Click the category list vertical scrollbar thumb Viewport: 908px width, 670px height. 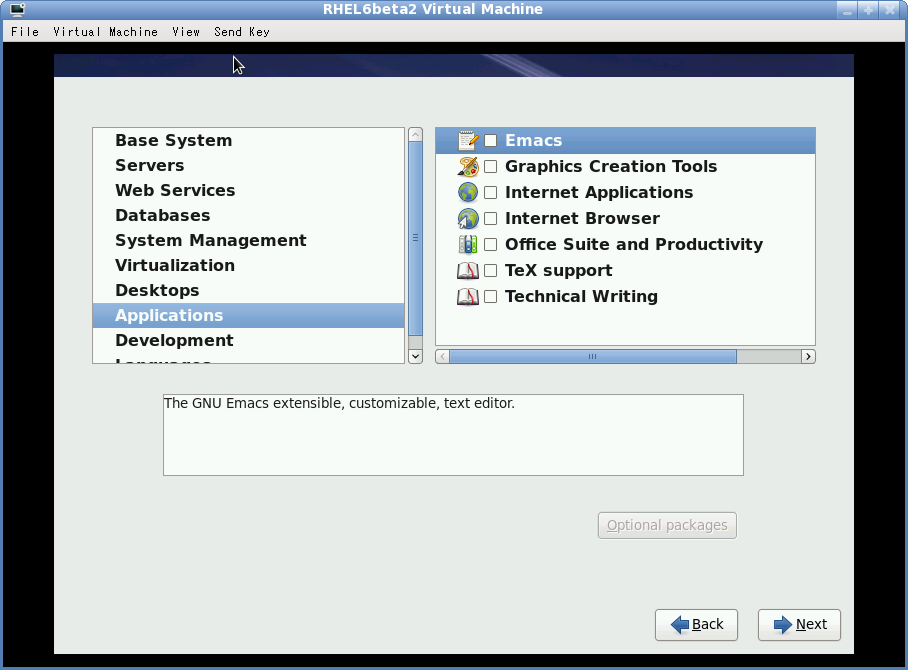(x=415, y=238)
